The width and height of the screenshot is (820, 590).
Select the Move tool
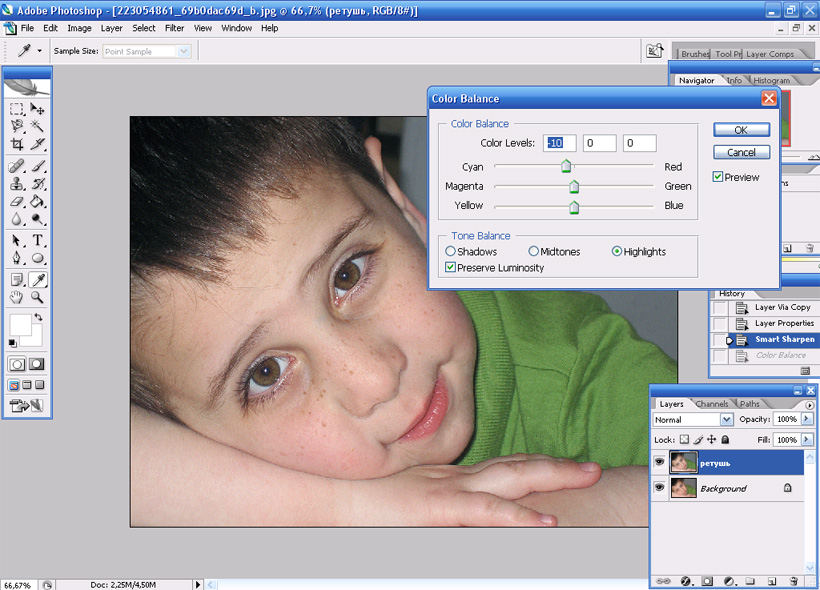click(37, 109)
